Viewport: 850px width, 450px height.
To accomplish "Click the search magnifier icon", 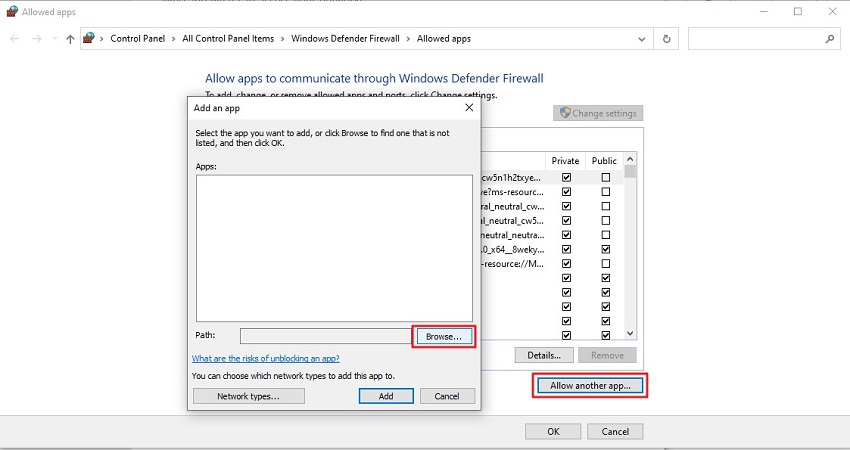I will (x=830, y=39).
